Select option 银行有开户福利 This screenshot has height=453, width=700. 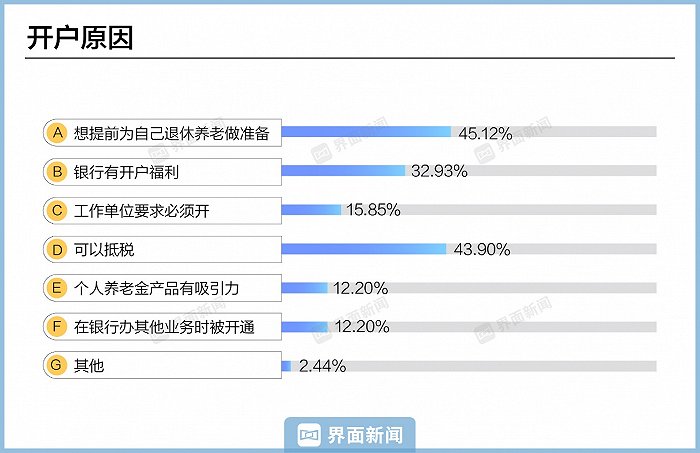coord(126,172)
